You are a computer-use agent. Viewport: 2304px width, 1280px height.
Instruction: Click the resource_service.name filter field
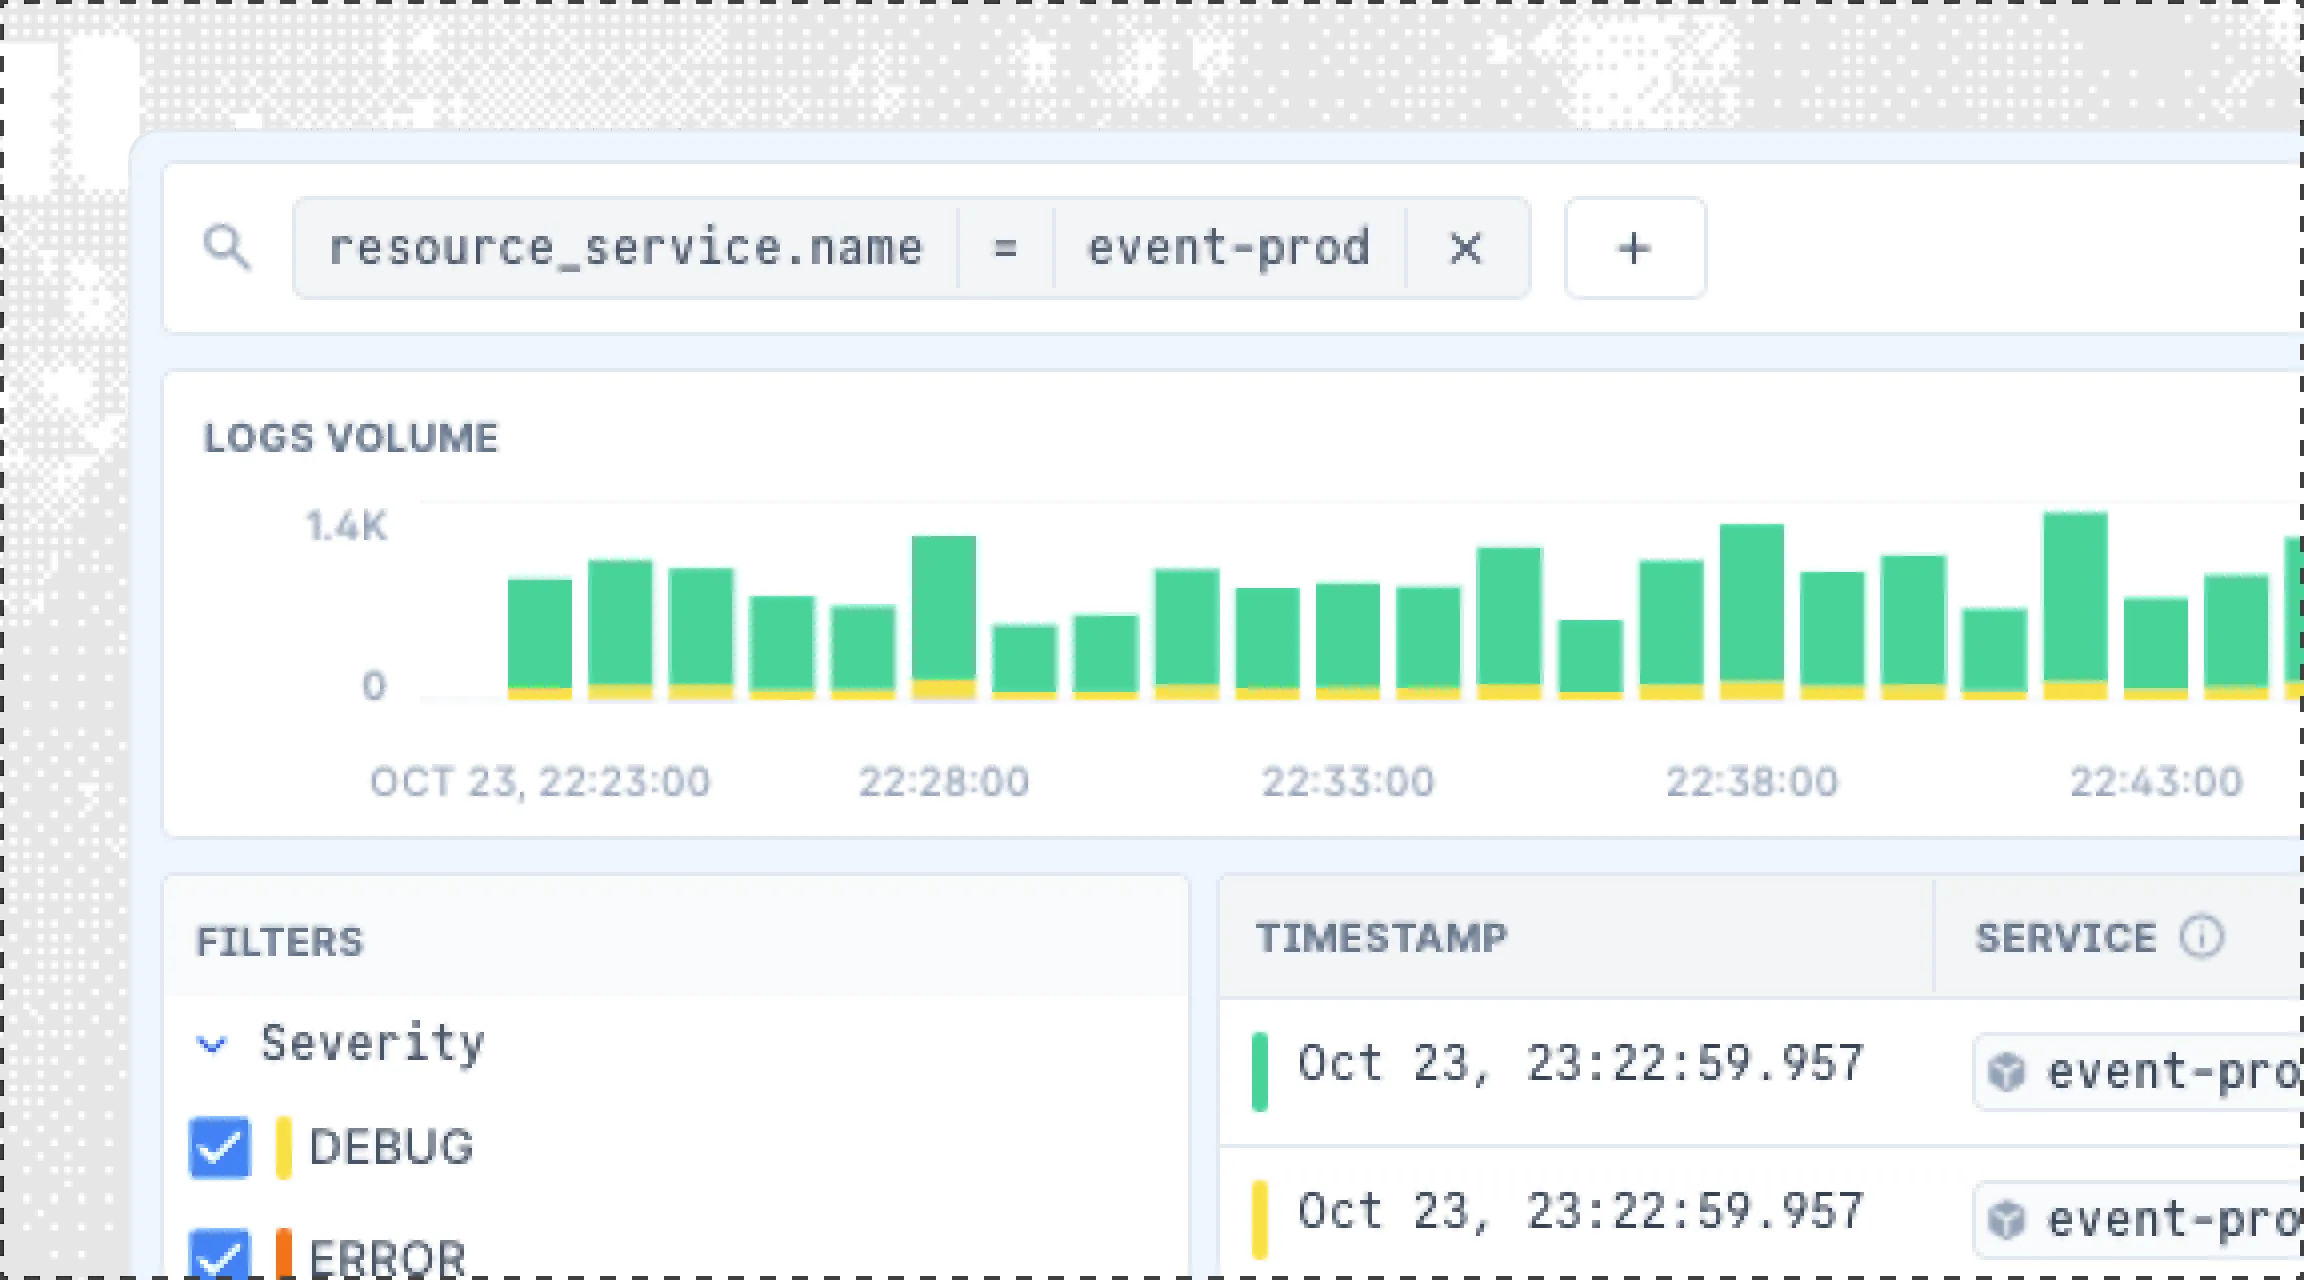click(x=625, y=248)
